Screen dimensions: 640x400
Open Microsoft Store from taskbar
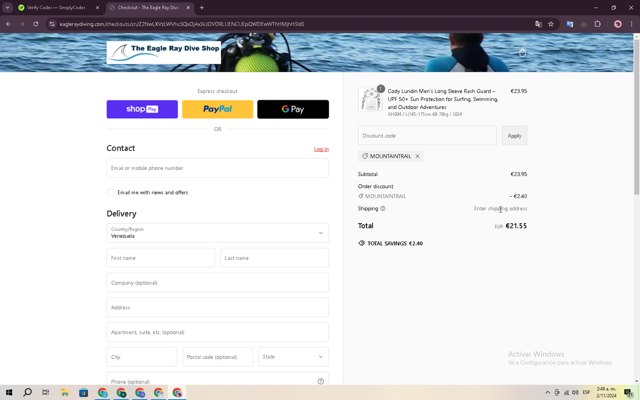click(x=84, y=393)
